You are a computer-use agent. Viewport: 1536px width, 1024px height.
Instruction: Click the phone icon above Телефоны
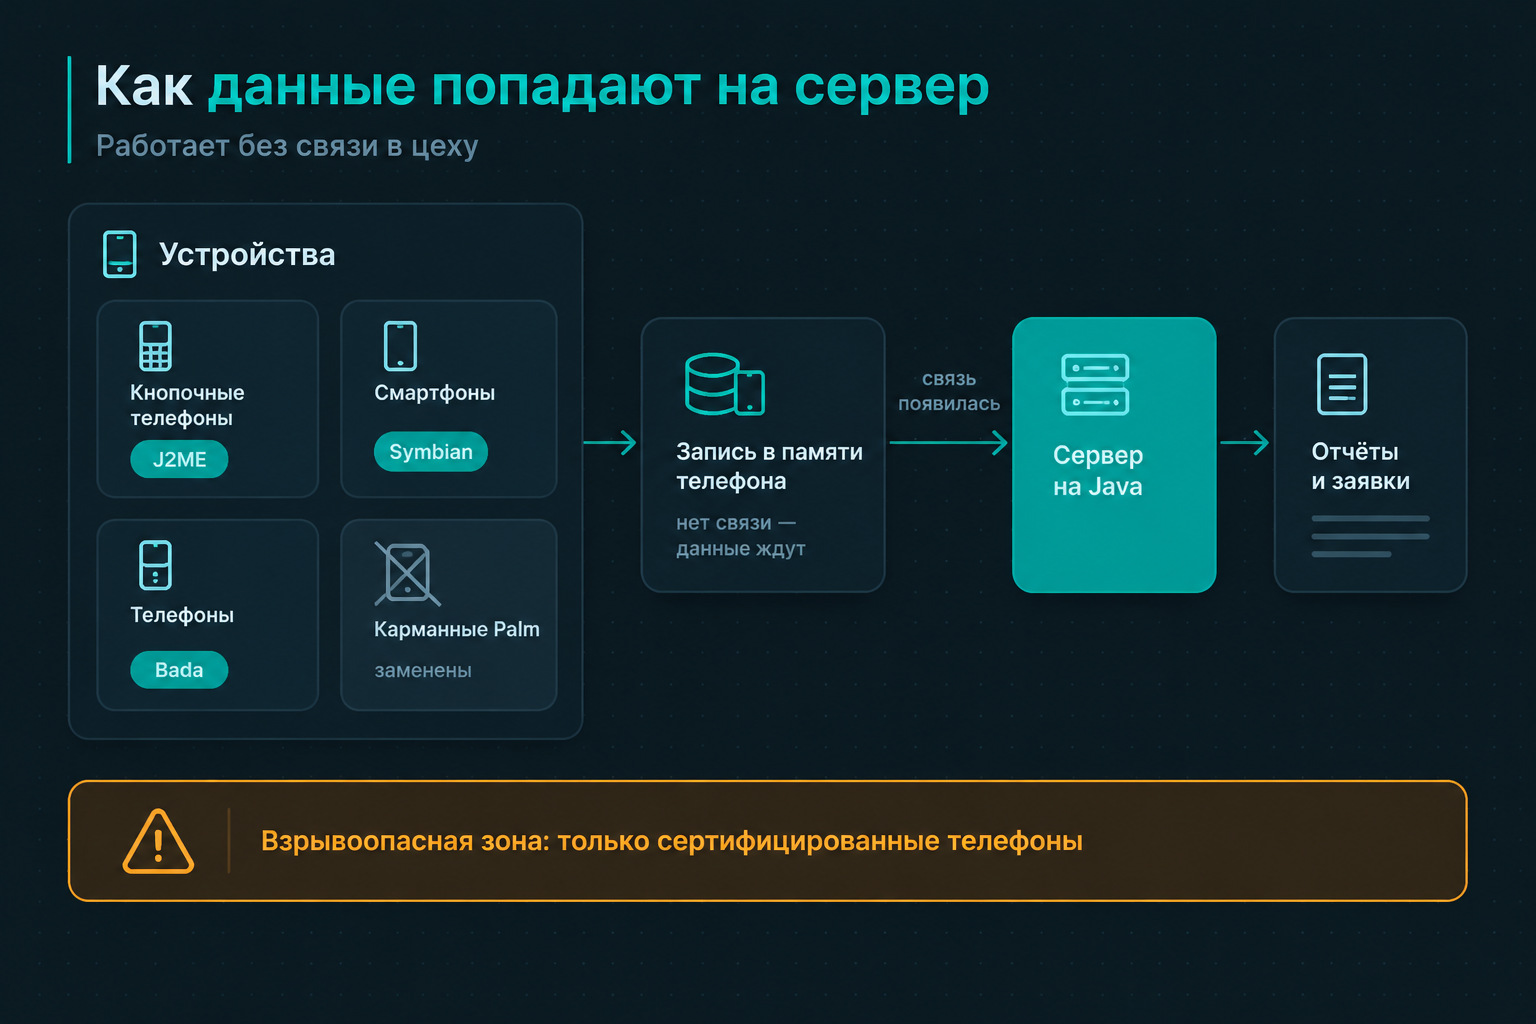[x=155, y=565]
